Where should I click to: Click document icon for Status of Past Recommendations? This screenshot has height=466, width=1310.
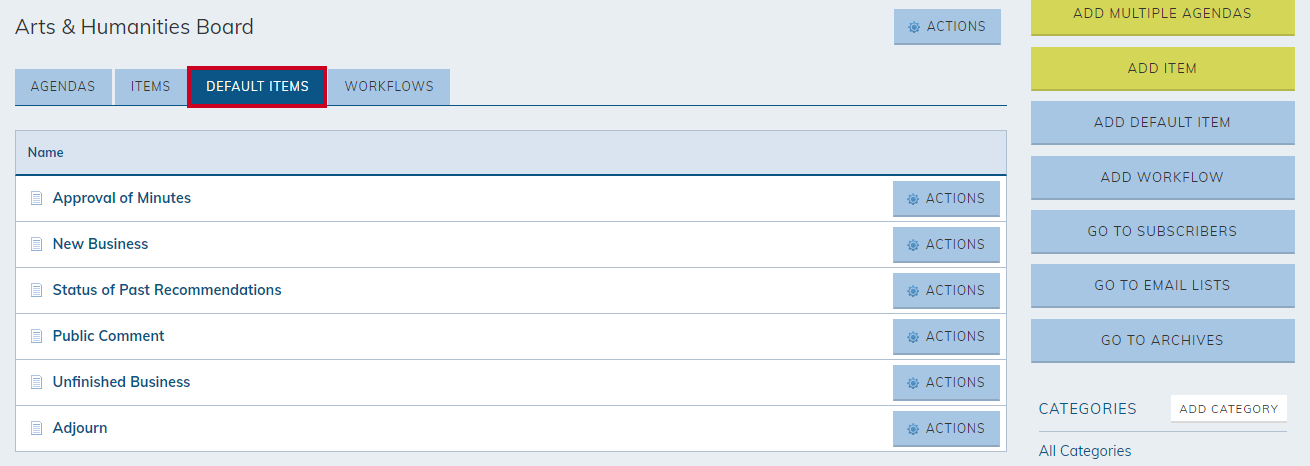37,290
